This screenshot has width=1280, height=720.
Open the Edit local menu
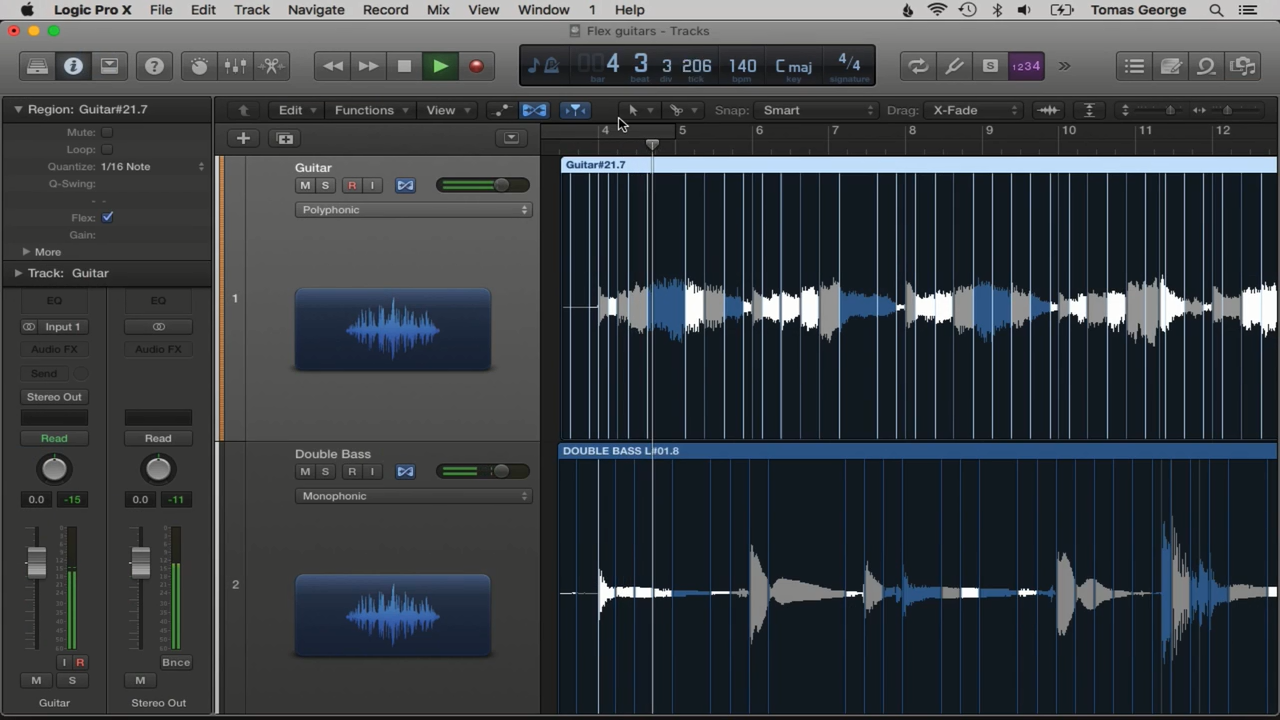[297, 110]
